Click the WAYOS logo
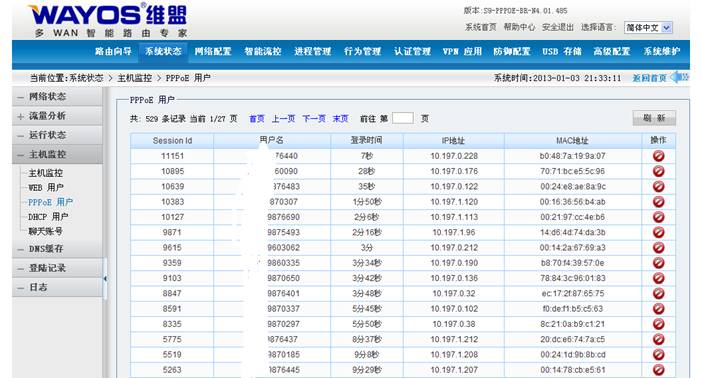Image resolution: width=702 pixels, height=378 pixels. [107, 20]
